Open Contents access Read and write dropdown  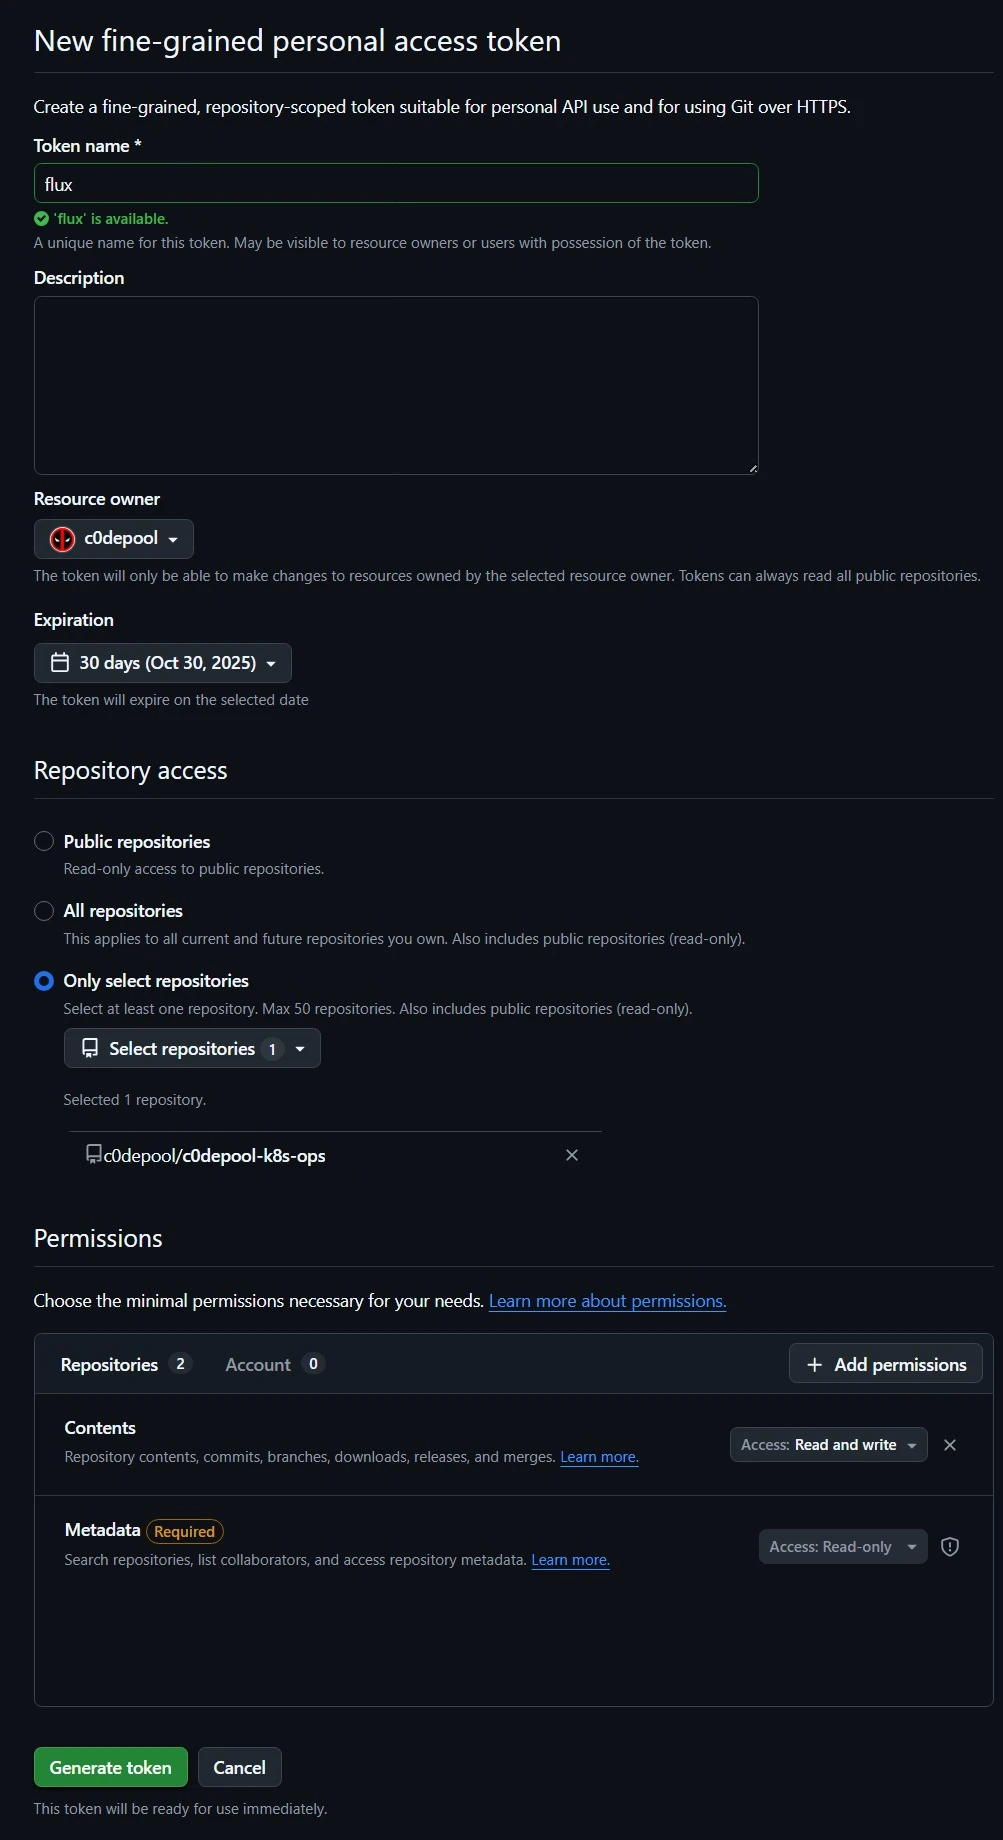(828, 1445)
